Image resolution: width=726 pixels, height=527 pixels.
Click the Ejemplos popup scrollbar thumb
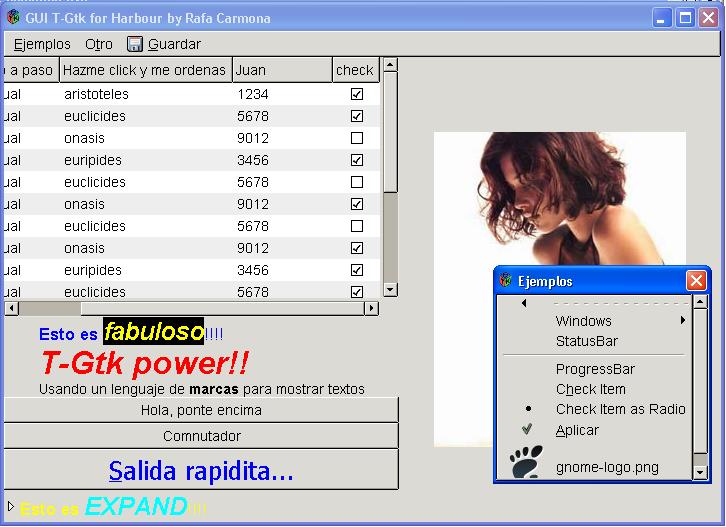click(700, 382)
